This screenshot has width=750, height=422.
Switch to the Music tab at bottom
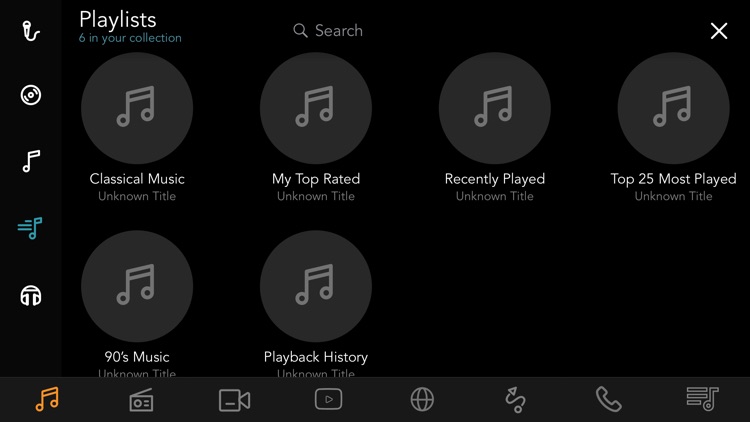(x=47, y=400)
